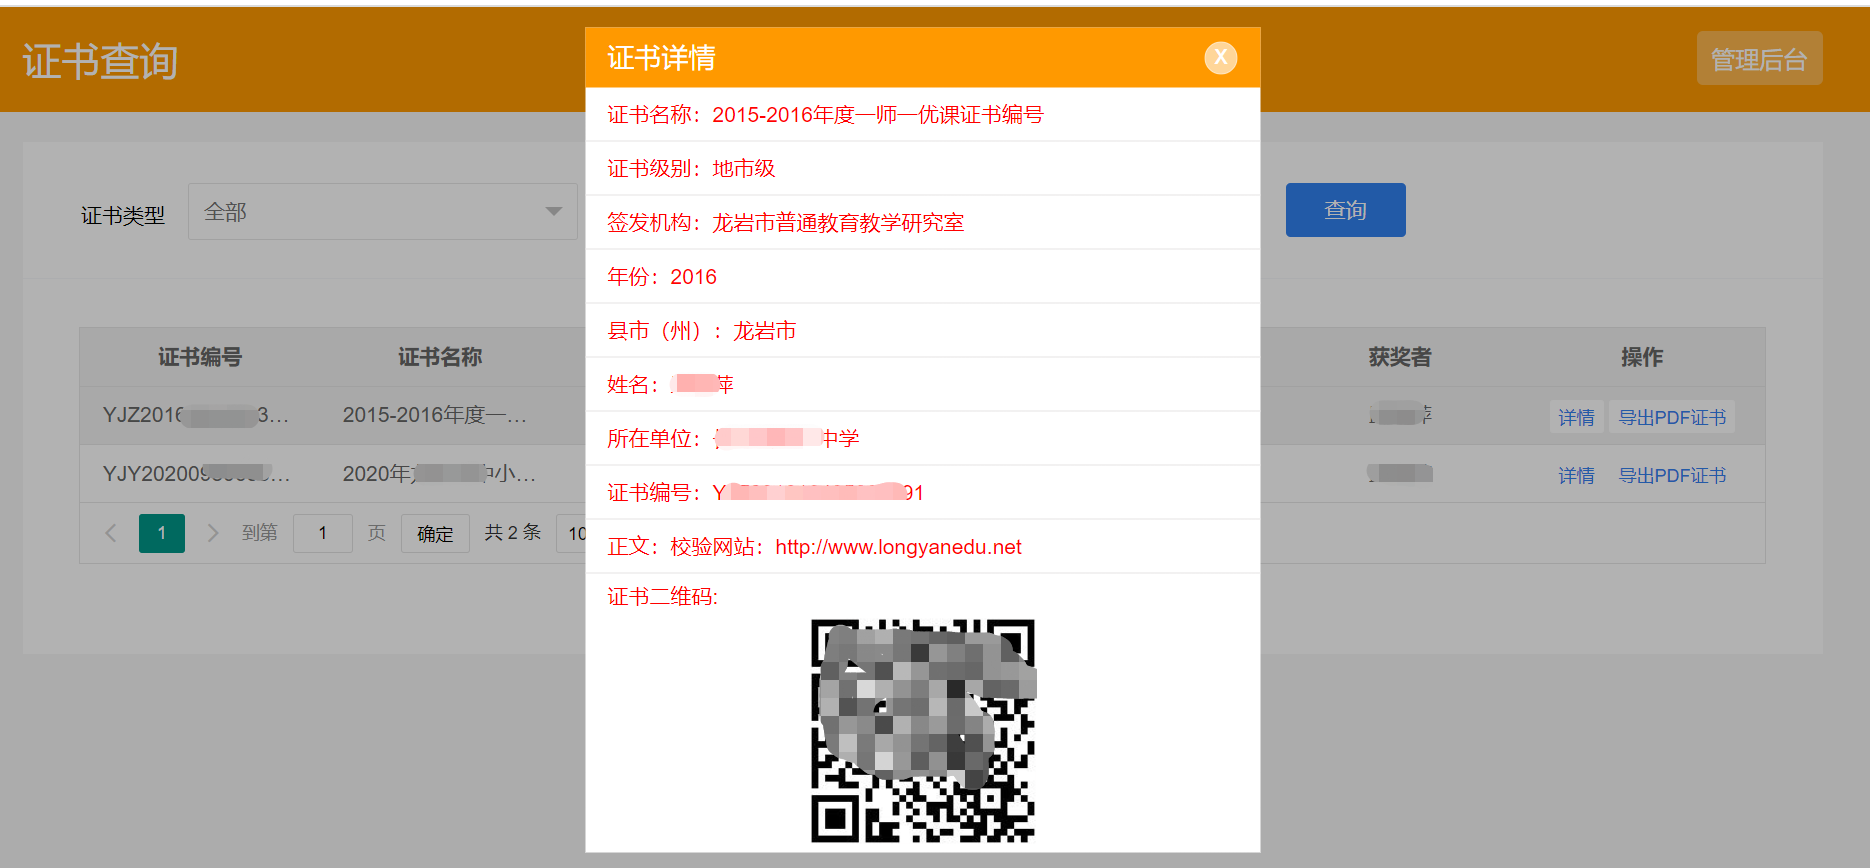The height and width of the screenshot is (868, 1870).
Task: Click 导出PDF证书 for the YJZ2016 row
Action: 1672,417
